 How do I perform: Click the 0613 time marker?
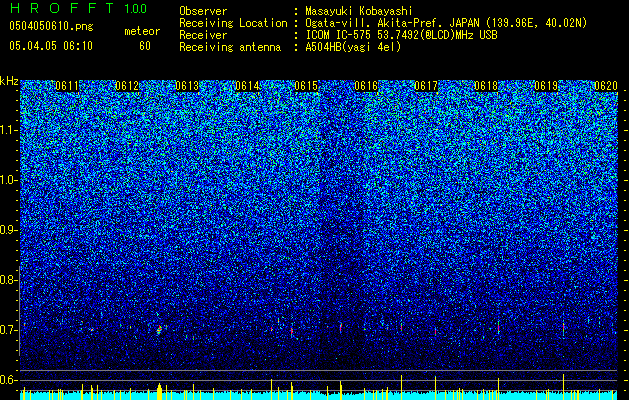click(x=187, y=86)
